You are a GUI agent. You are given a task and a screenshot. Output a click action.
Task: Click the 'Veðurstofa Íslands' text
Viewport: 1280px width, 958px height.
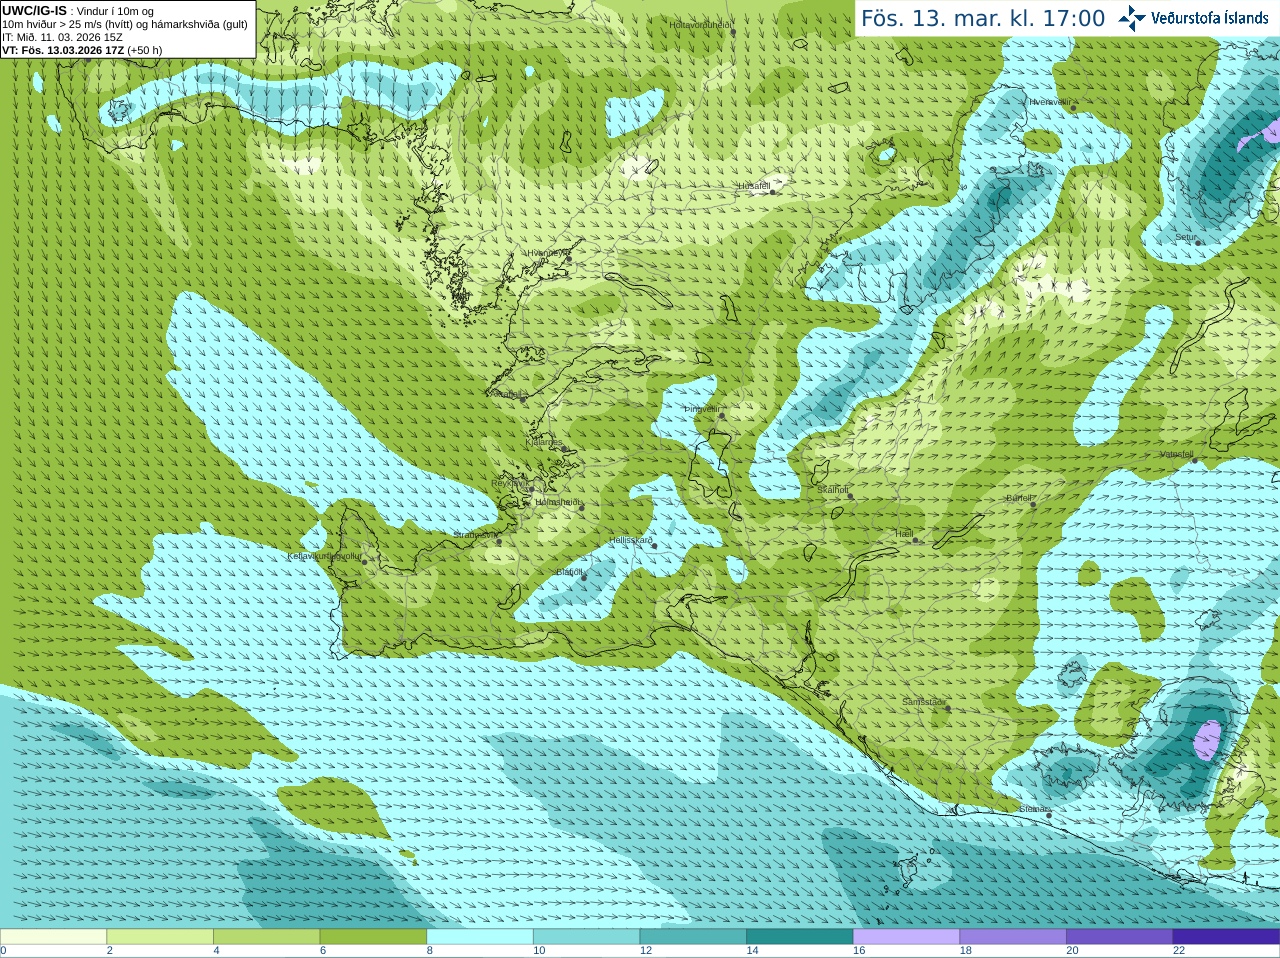(1209, 18)
